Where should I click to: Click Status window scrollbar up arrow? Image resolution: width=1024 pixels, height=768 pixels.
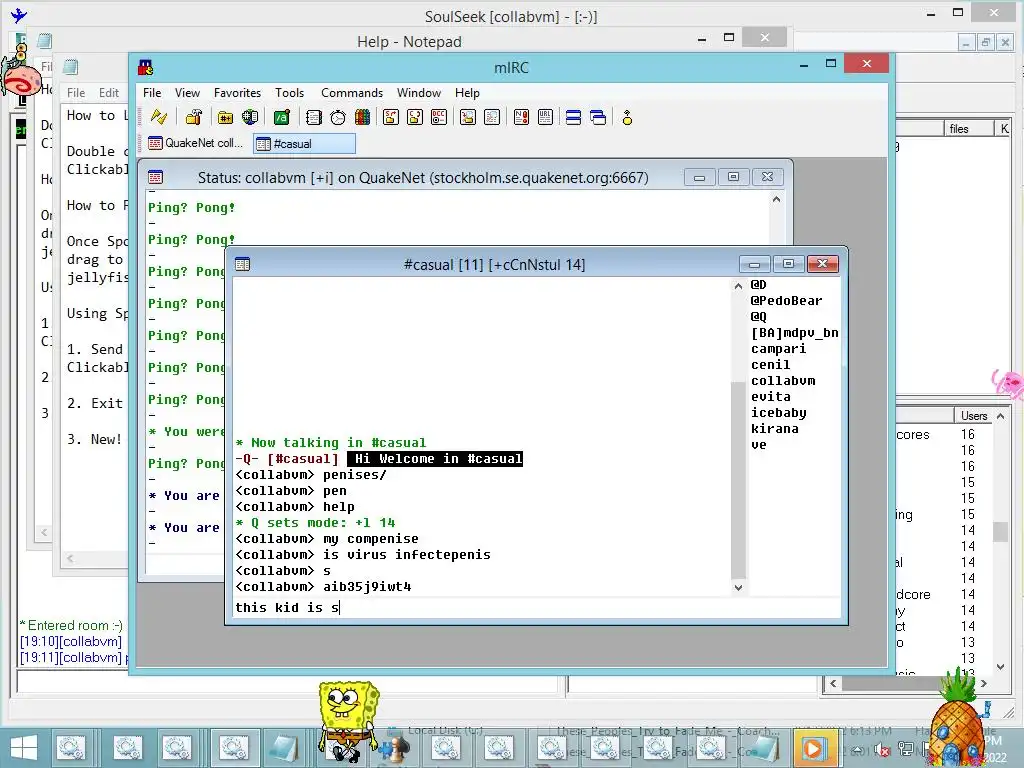[x=776, y=199]
